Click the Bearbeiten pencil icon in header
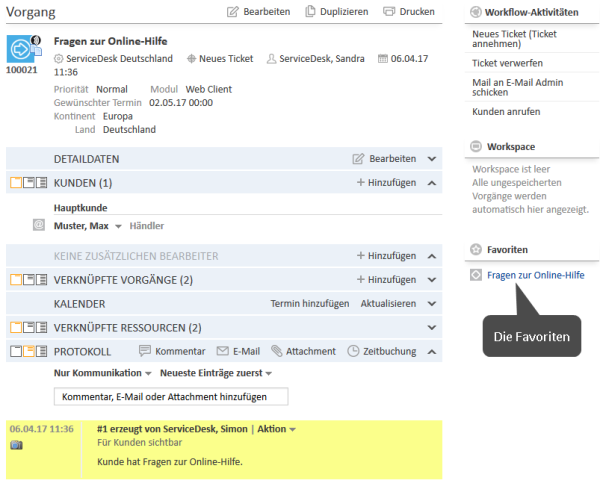This screenshot has width=600, height=492. point(233,12)
